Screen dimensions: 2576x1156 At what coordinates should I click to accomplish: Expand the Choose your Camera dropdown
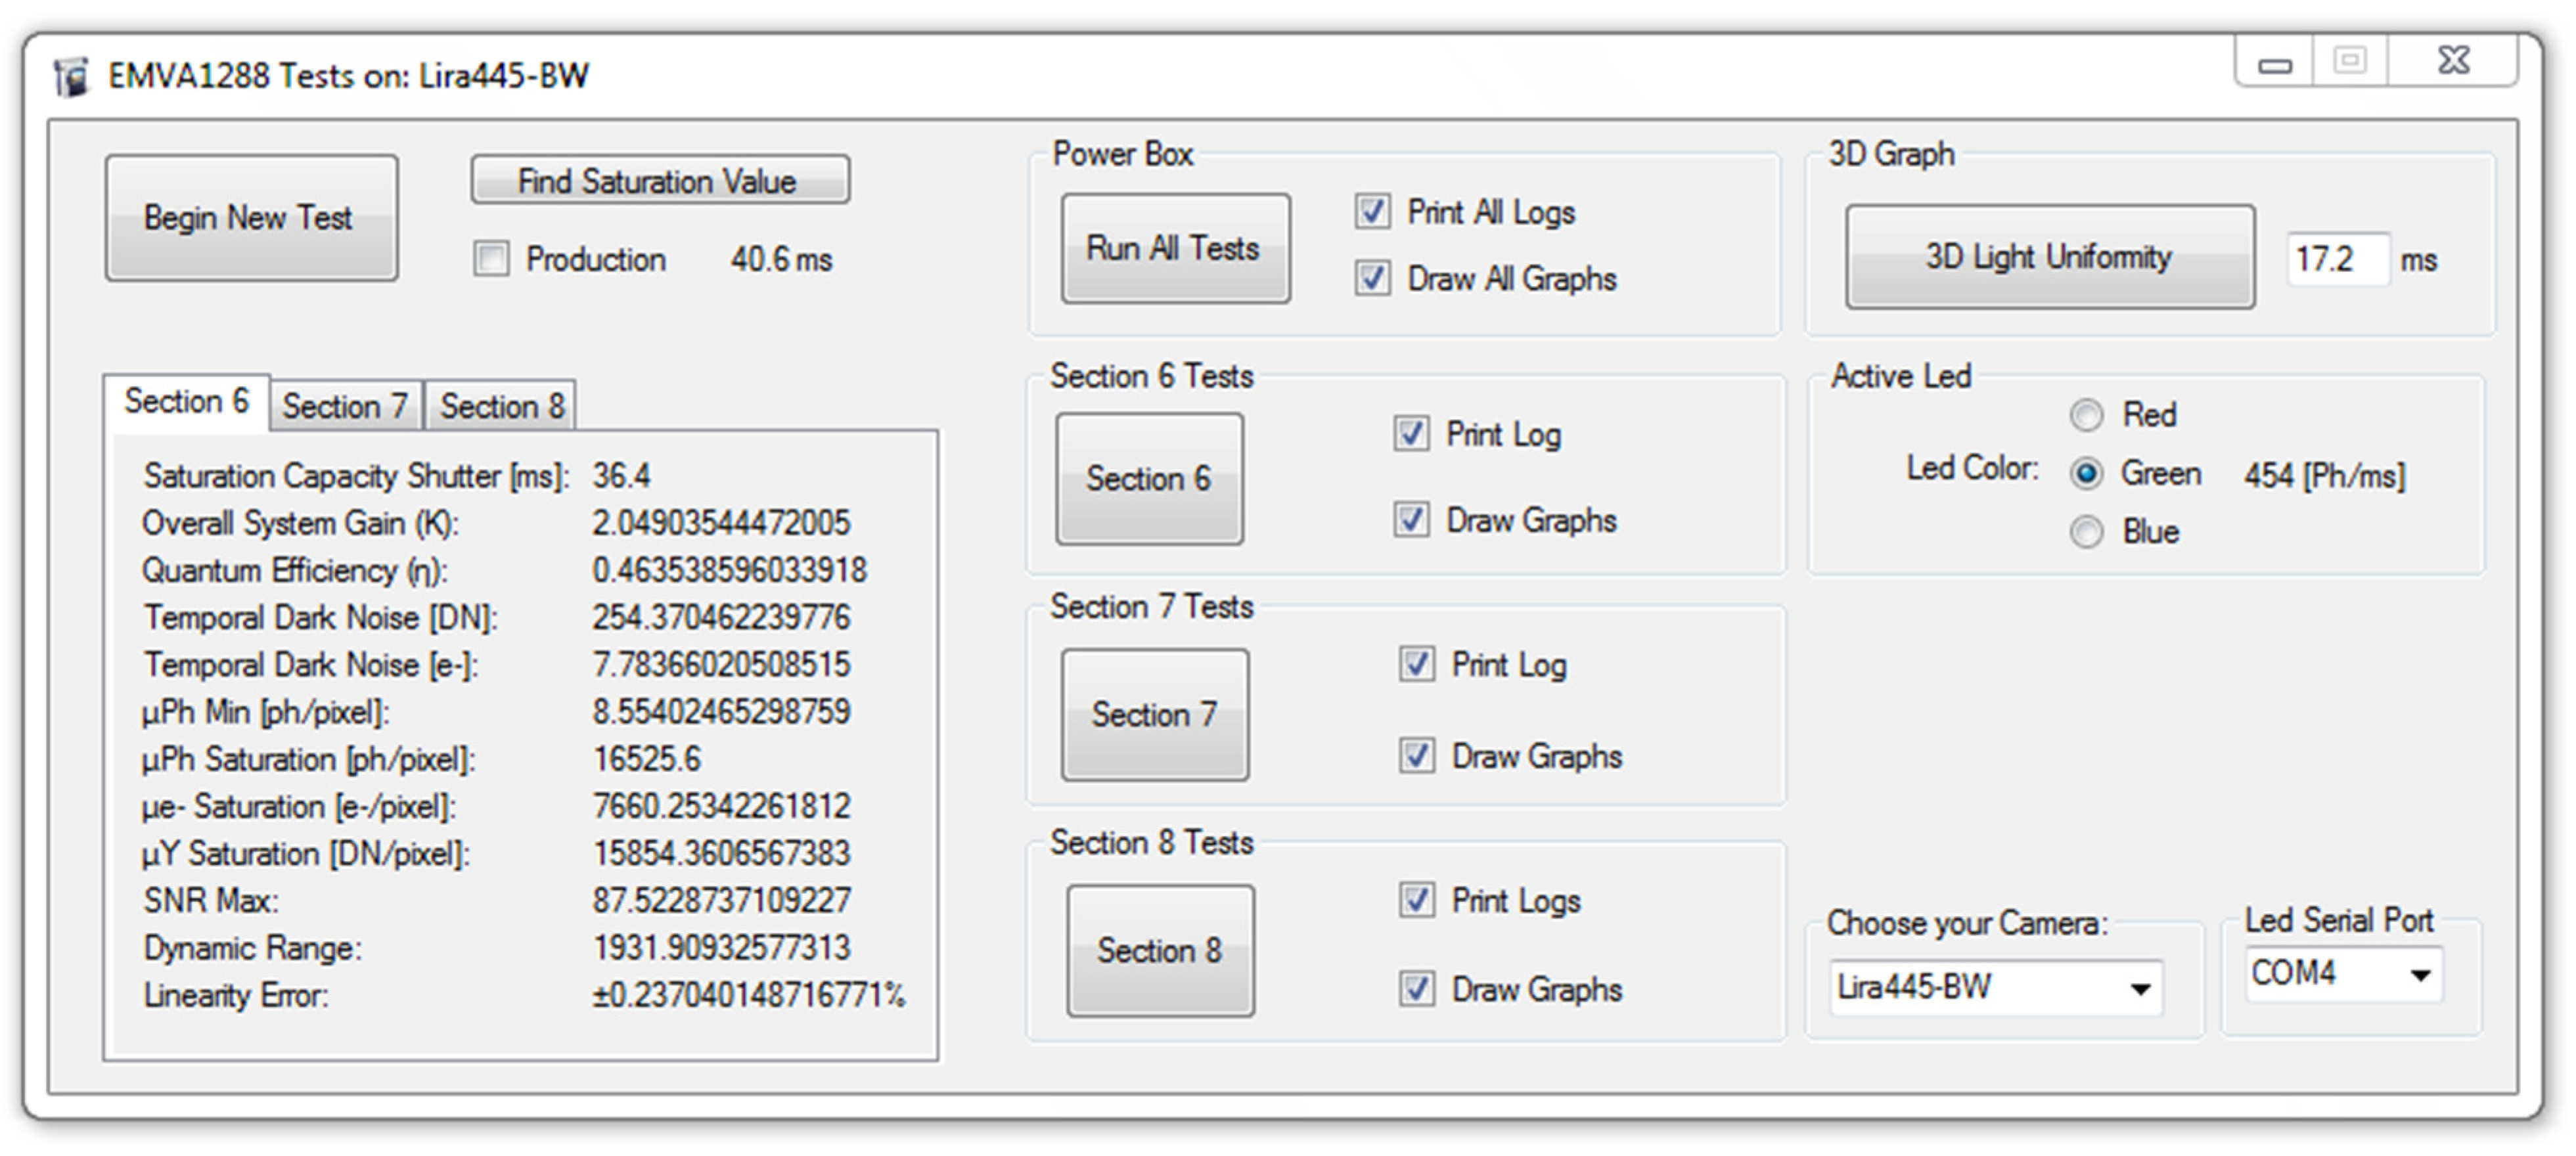[x=2139, y=989]
